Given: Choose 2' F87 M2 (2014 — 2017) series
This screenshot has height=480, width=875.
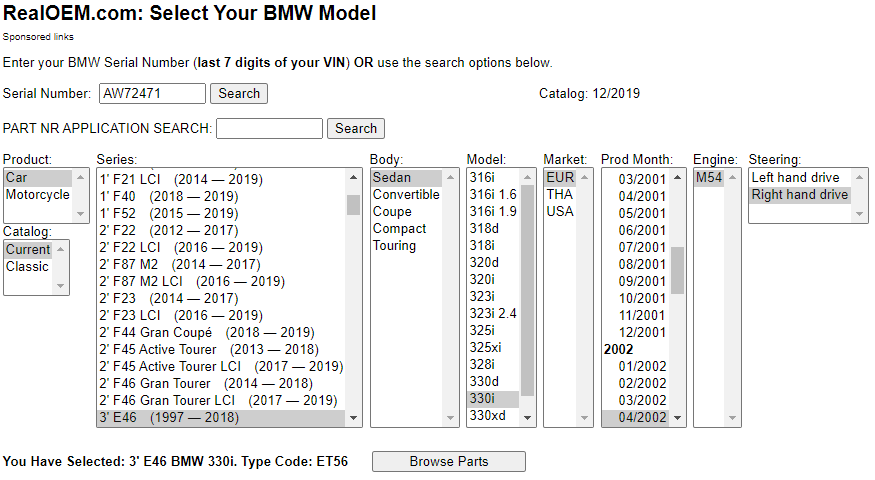Looking at the screenshot, I should click(x=222, y=265).
